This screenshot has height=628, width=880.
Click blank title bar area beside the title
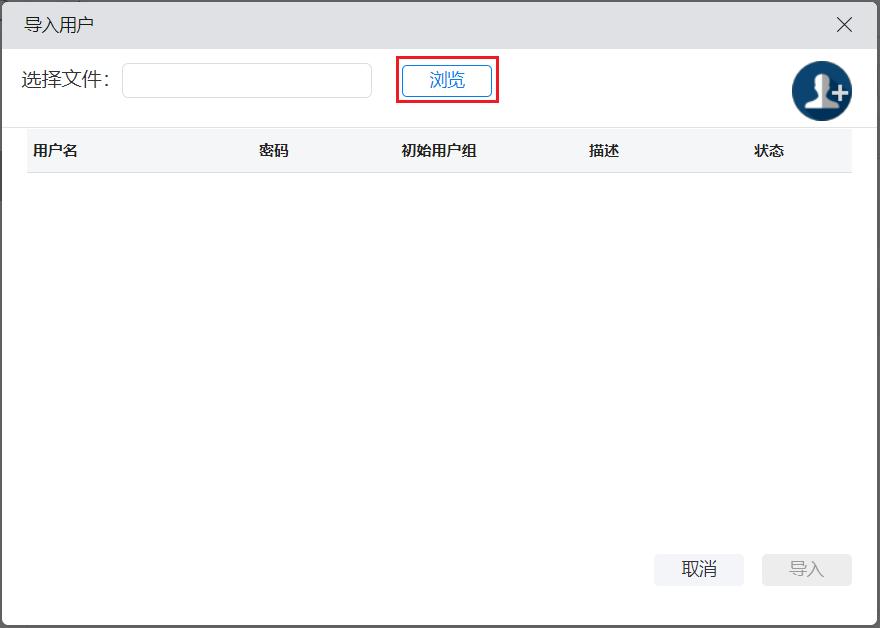click(x=450, y=25)
